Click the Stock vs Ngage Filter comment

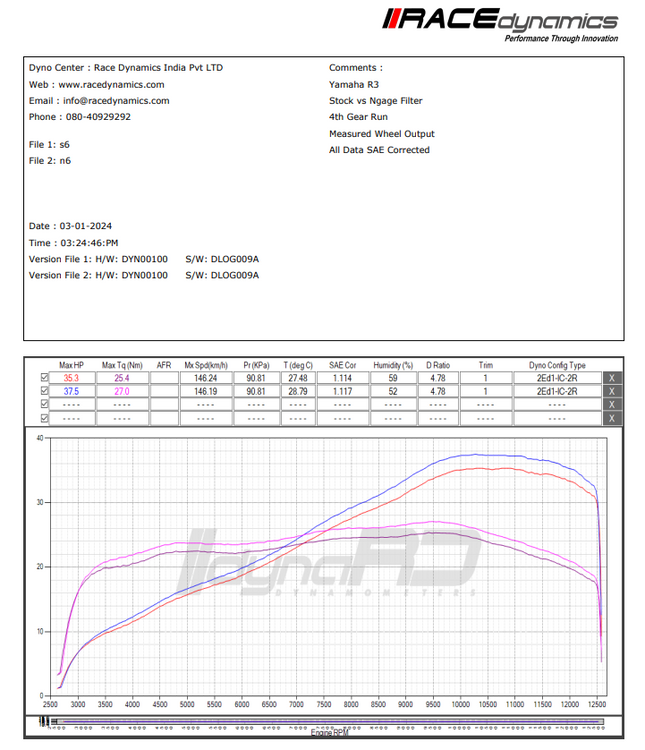tap(376, 101)
